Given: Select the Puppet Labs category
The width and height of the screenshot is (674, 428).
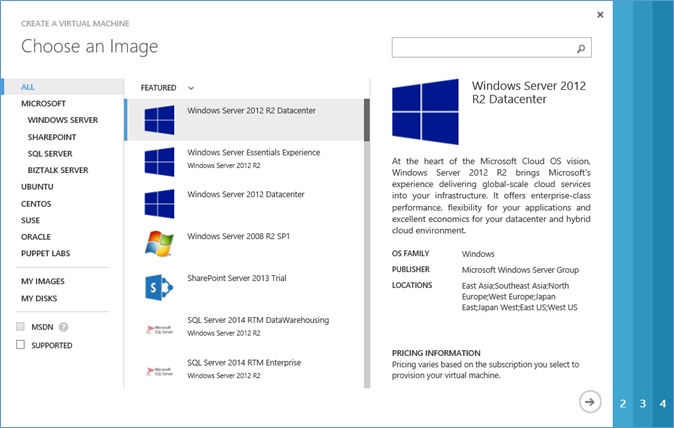Looking at the screenshot, I should (46, 254).
